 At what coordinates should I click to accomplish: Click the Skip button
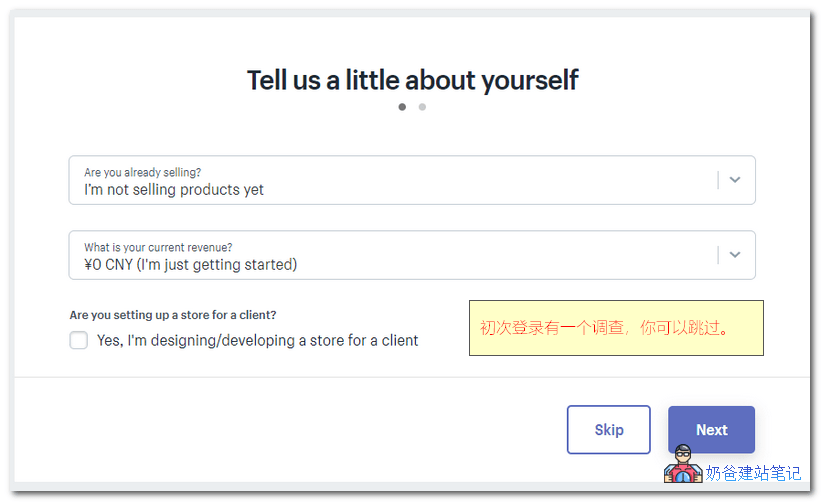click(608, 430)
